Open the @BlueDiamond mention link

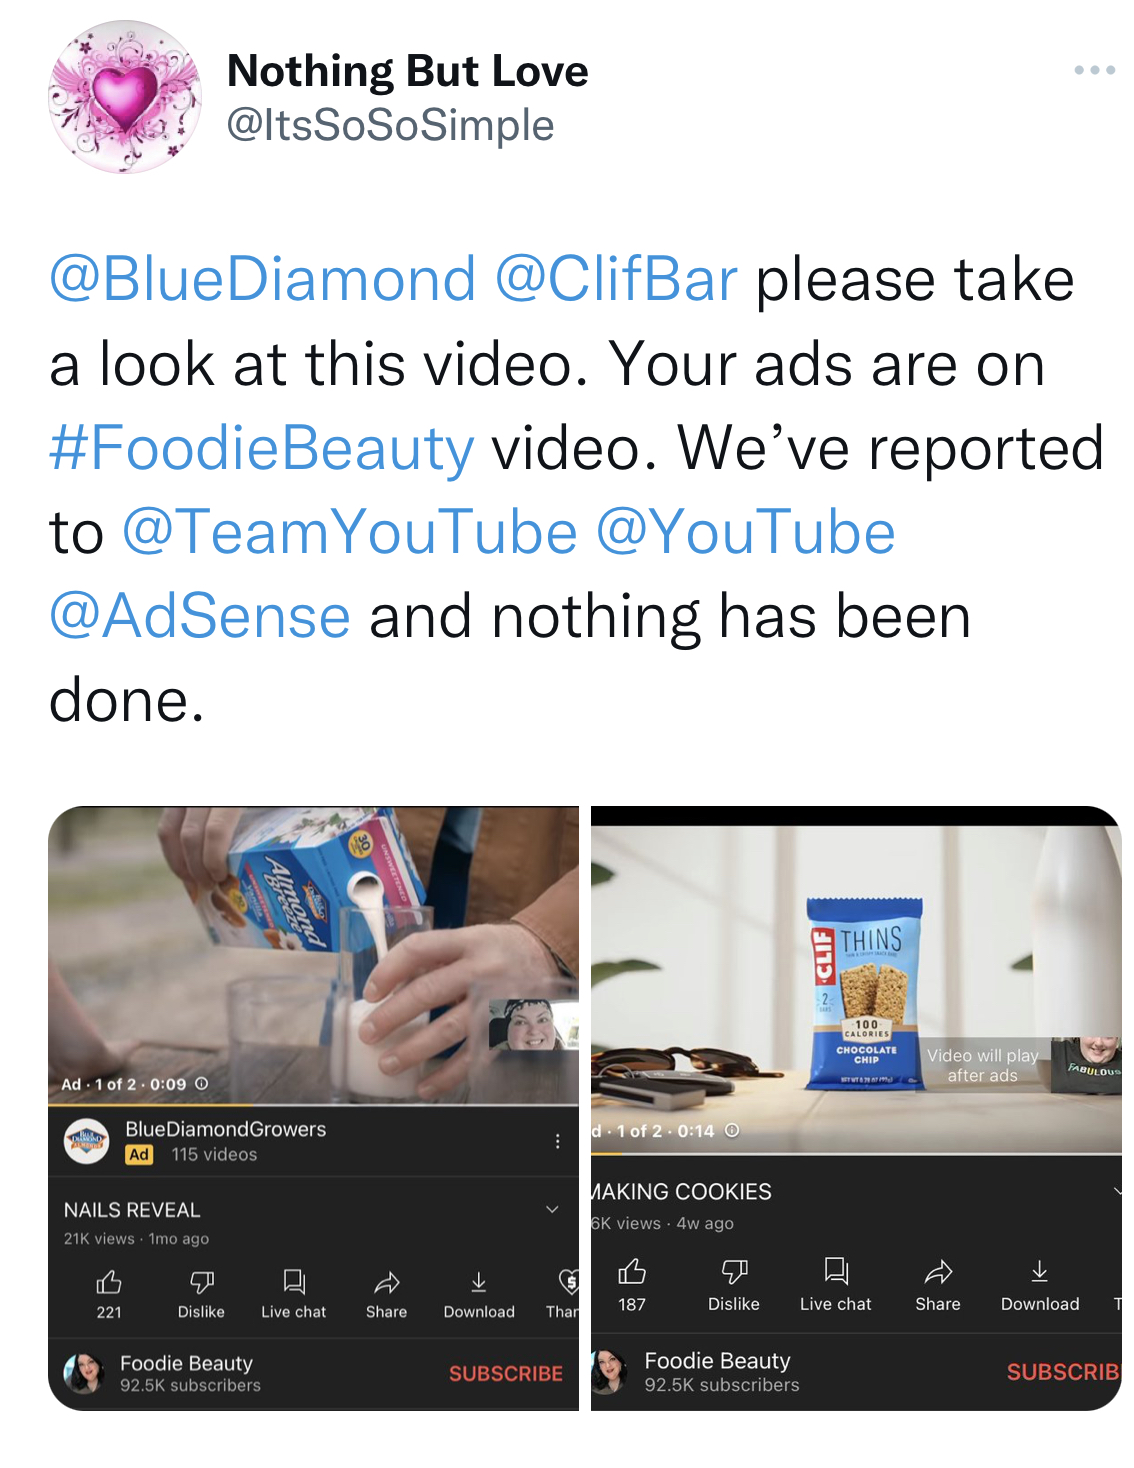pos(263,279)
